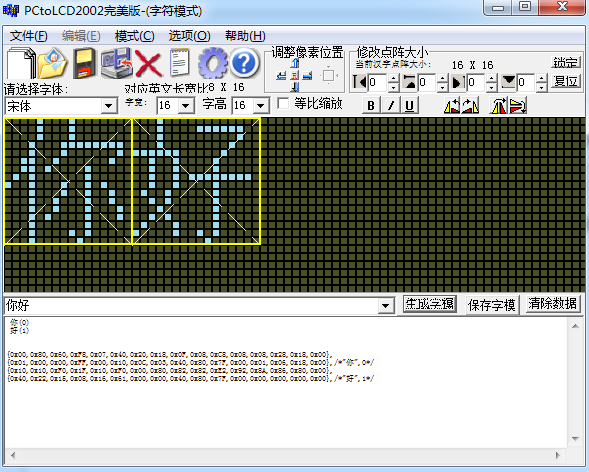Image resolution: width=589 pixels, height=472 pixels.
Task: Open the 选项(O) menu
Action: 189,36
